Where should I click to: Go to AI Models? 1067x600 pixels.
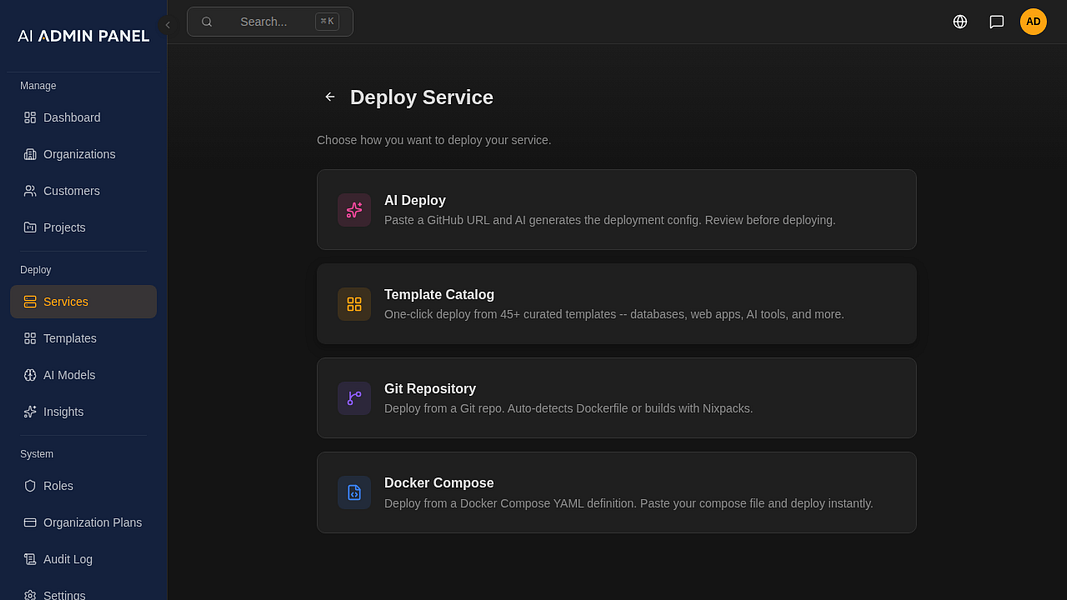click(x=83, y=375)
